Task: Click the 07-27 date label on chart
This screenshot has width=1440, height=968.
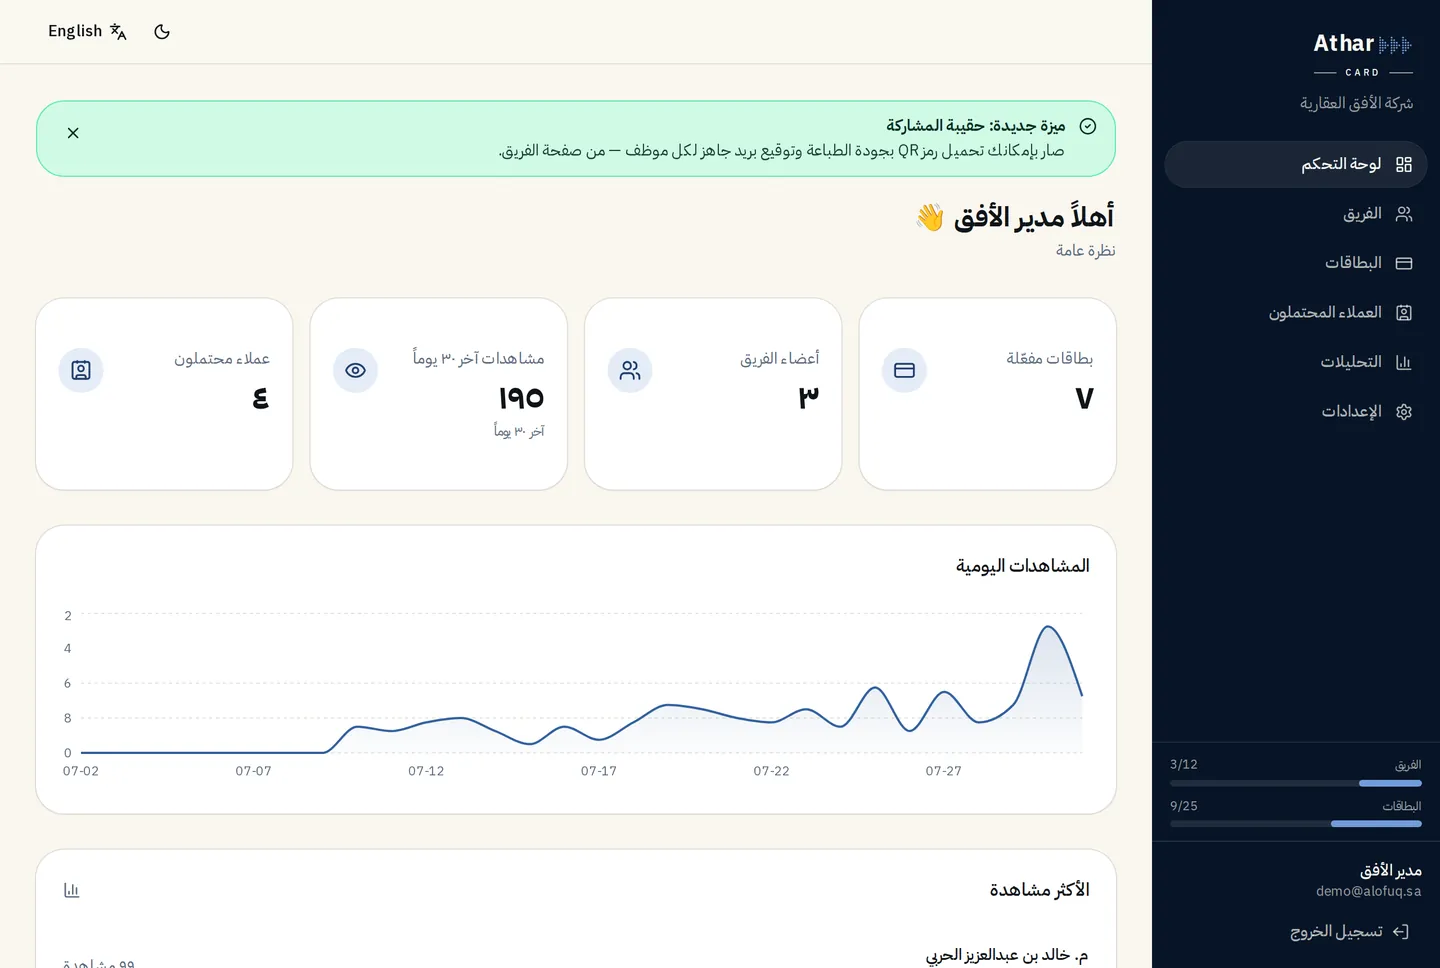Action: point(944,771)
